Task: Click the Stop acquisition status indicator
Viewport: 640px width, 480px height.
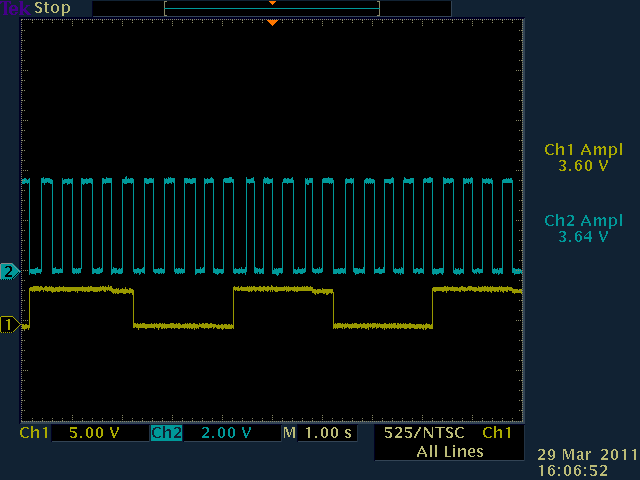Action: pos(53,8)
